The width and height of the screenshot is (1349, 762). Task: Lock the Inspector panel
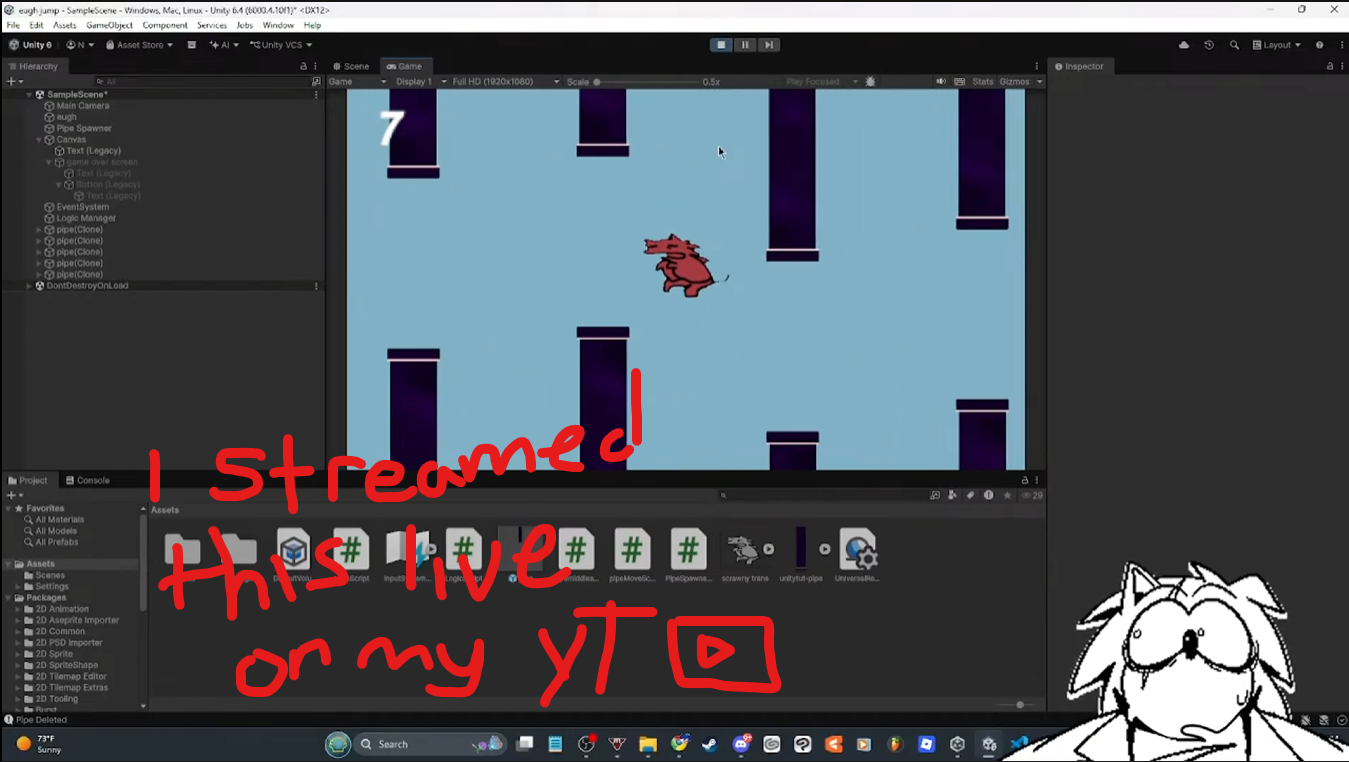point(1330,66)
